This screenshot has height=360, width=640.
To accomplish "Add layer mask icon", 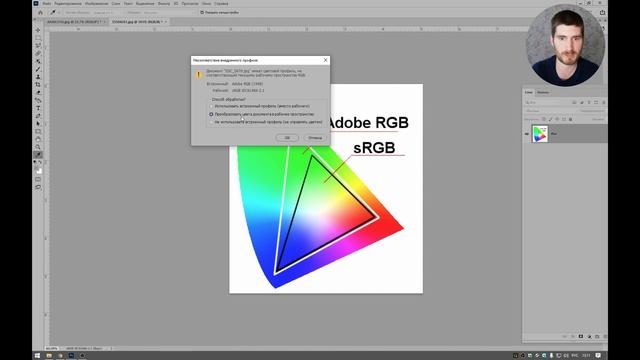I will [581, 337].
